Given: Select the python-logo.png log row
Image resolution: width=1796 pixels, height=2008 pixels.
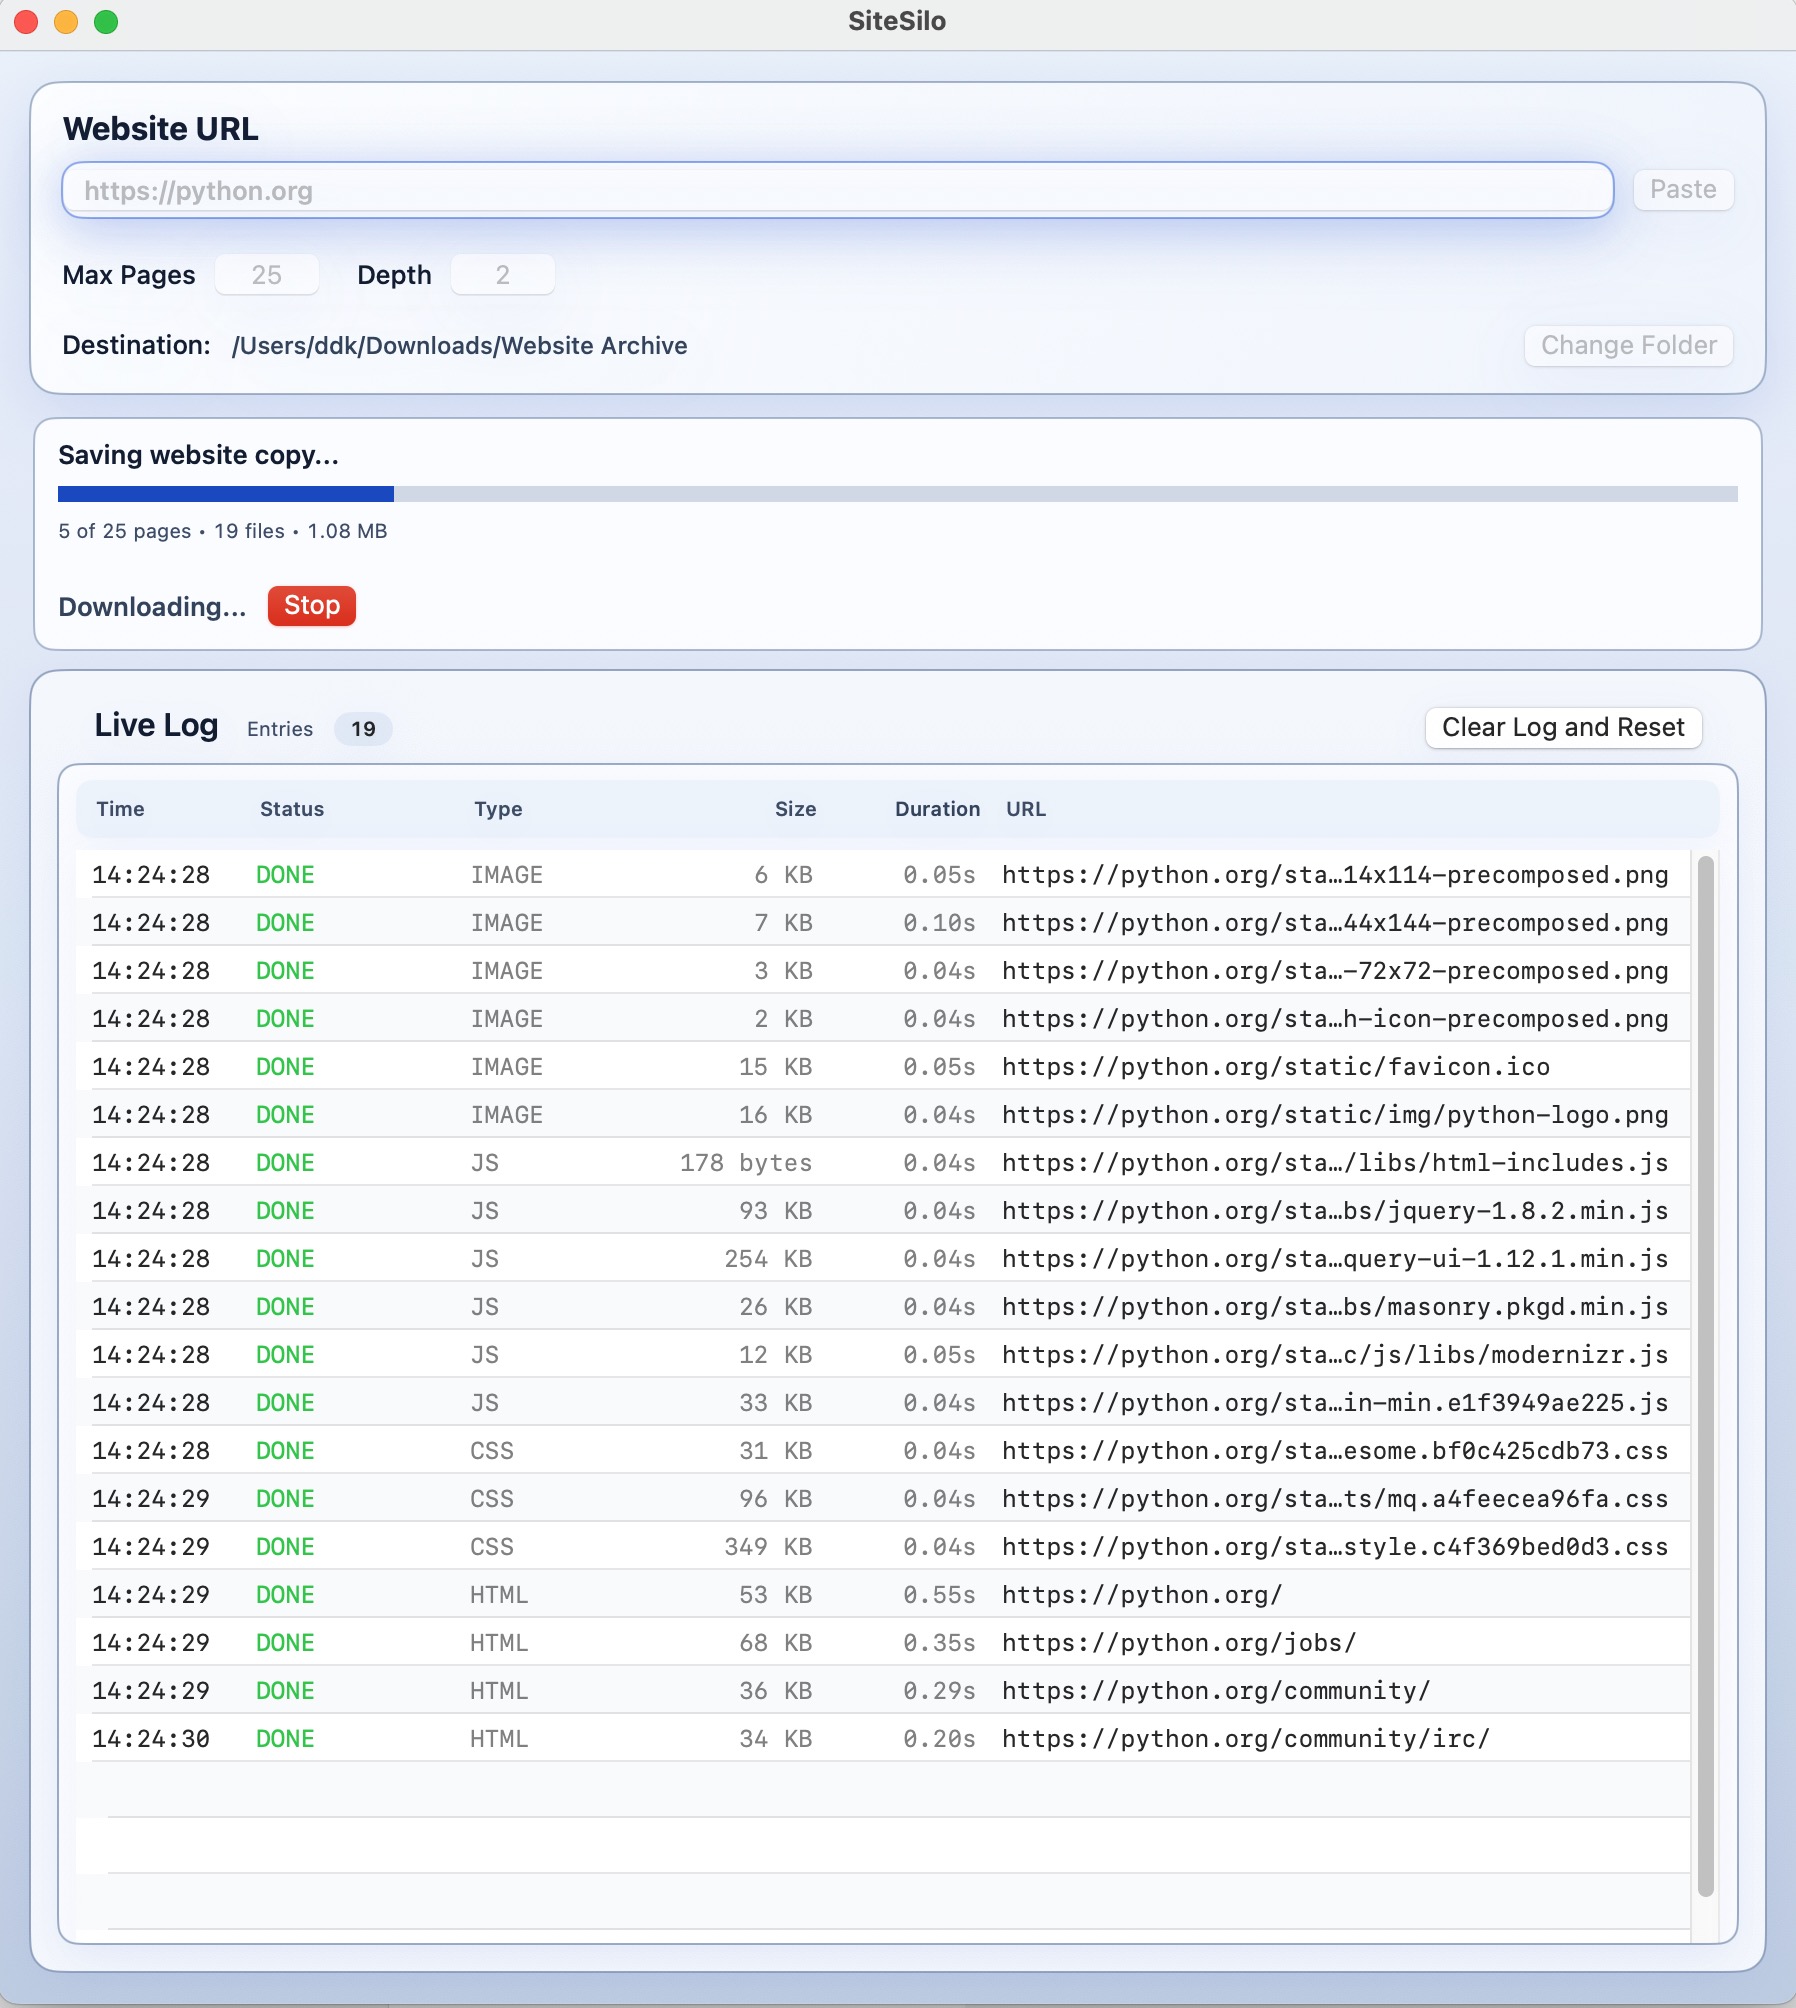Looking at the screenshot, I should (883, 1115).
